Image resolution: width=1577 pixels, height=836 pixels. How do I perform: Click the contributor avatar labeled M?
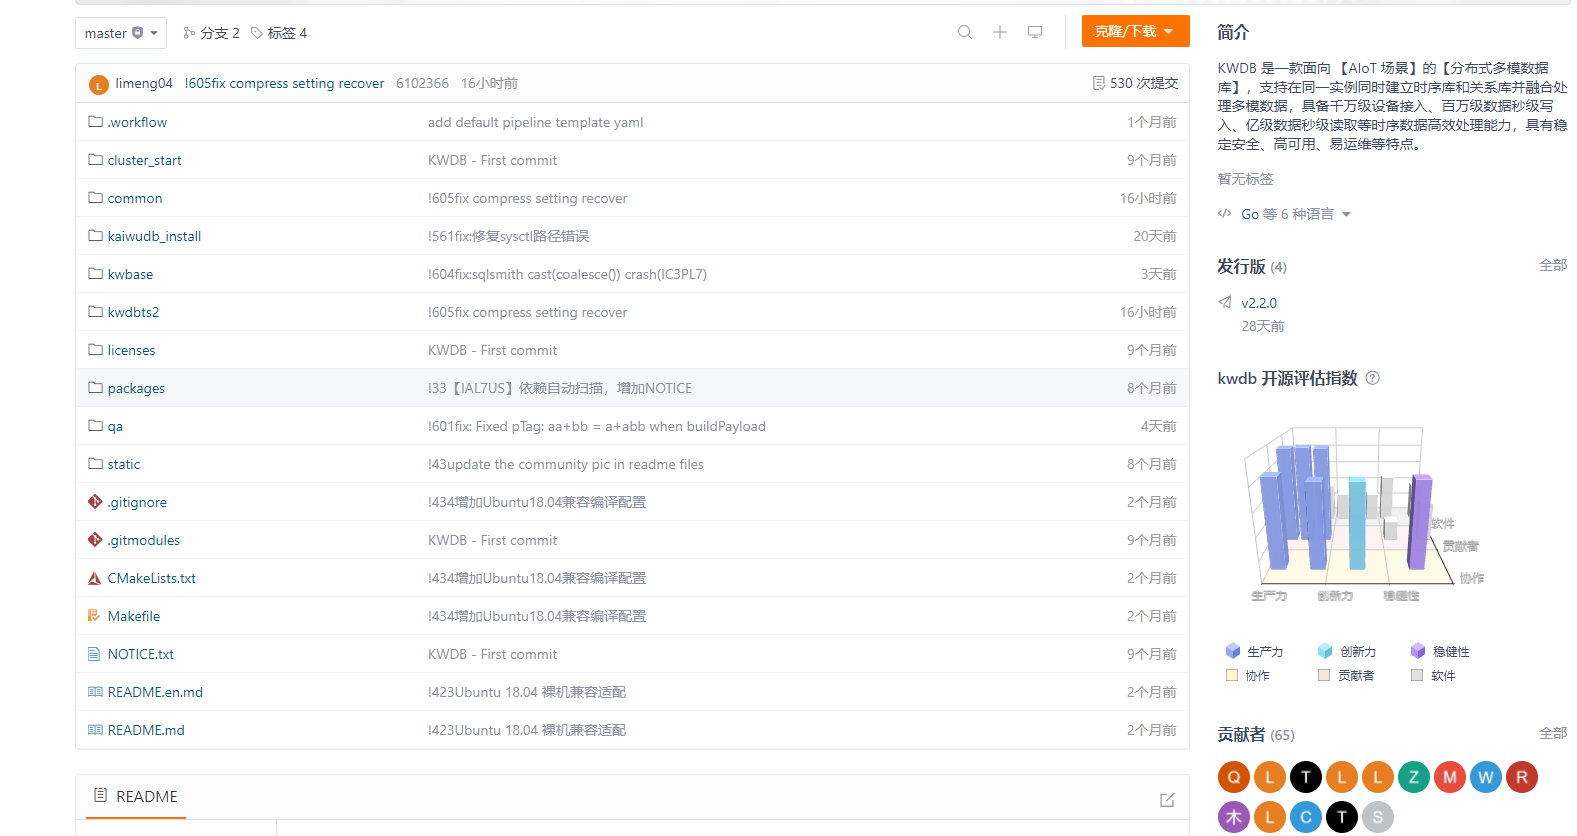pos(1450,777)
